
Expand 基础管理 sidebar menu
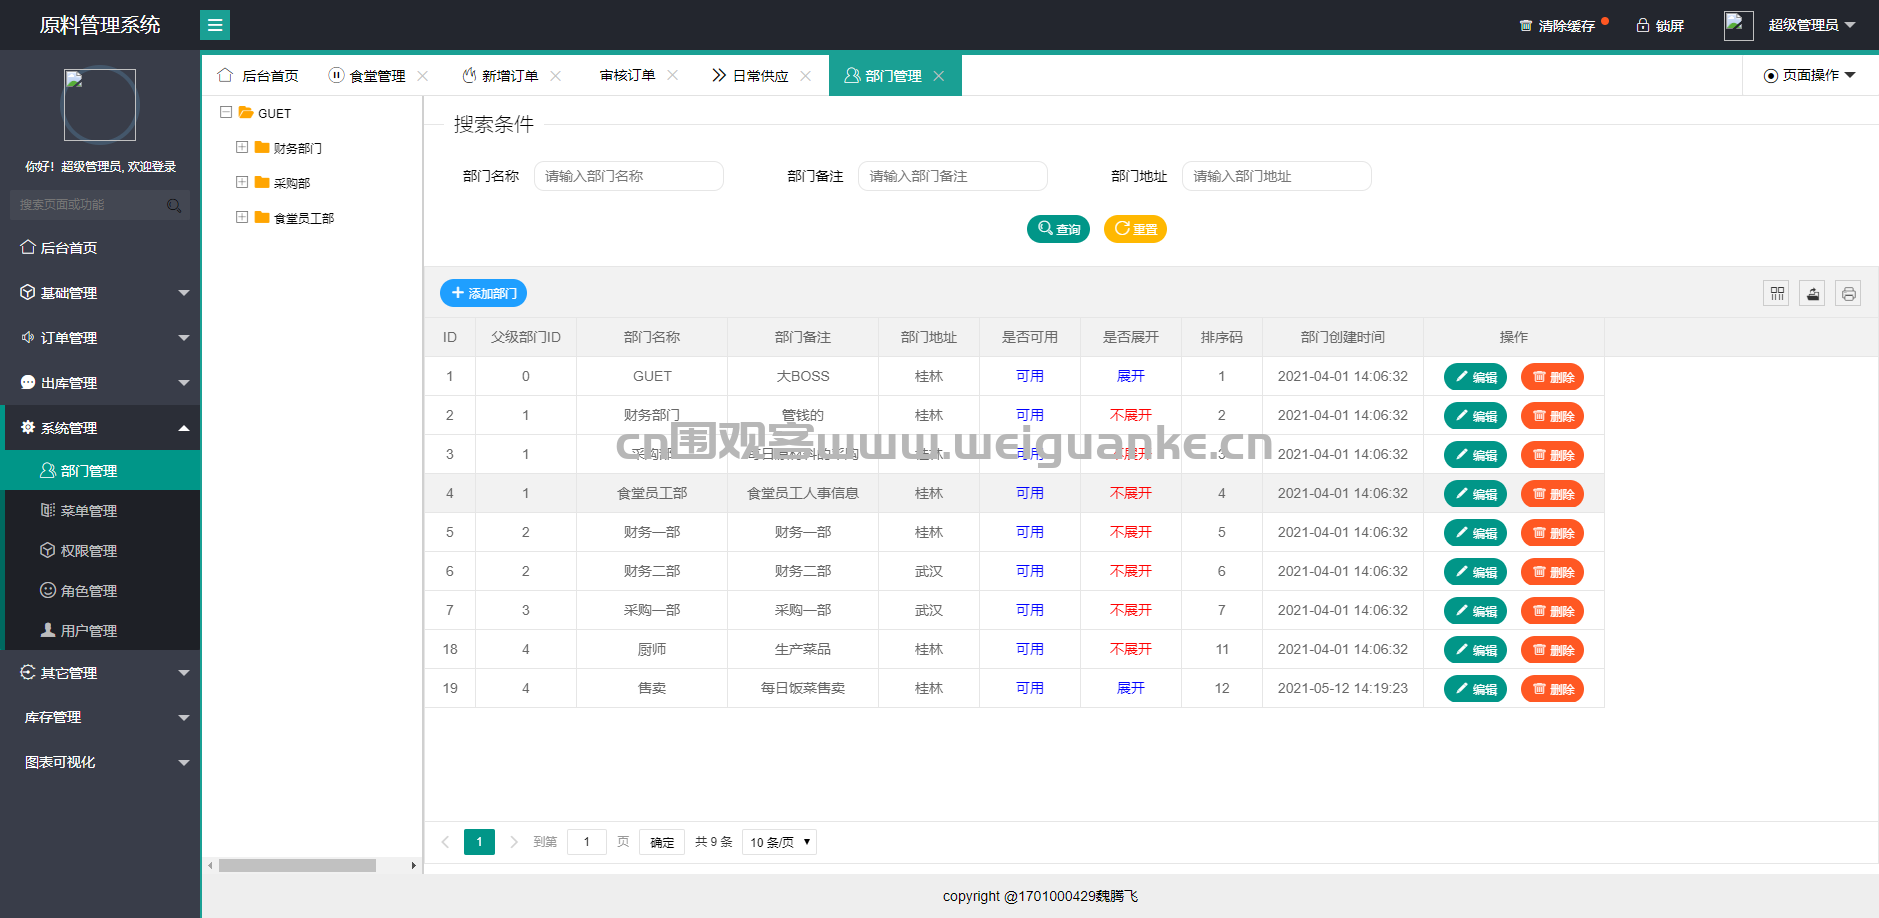click(x=100, y=293)
